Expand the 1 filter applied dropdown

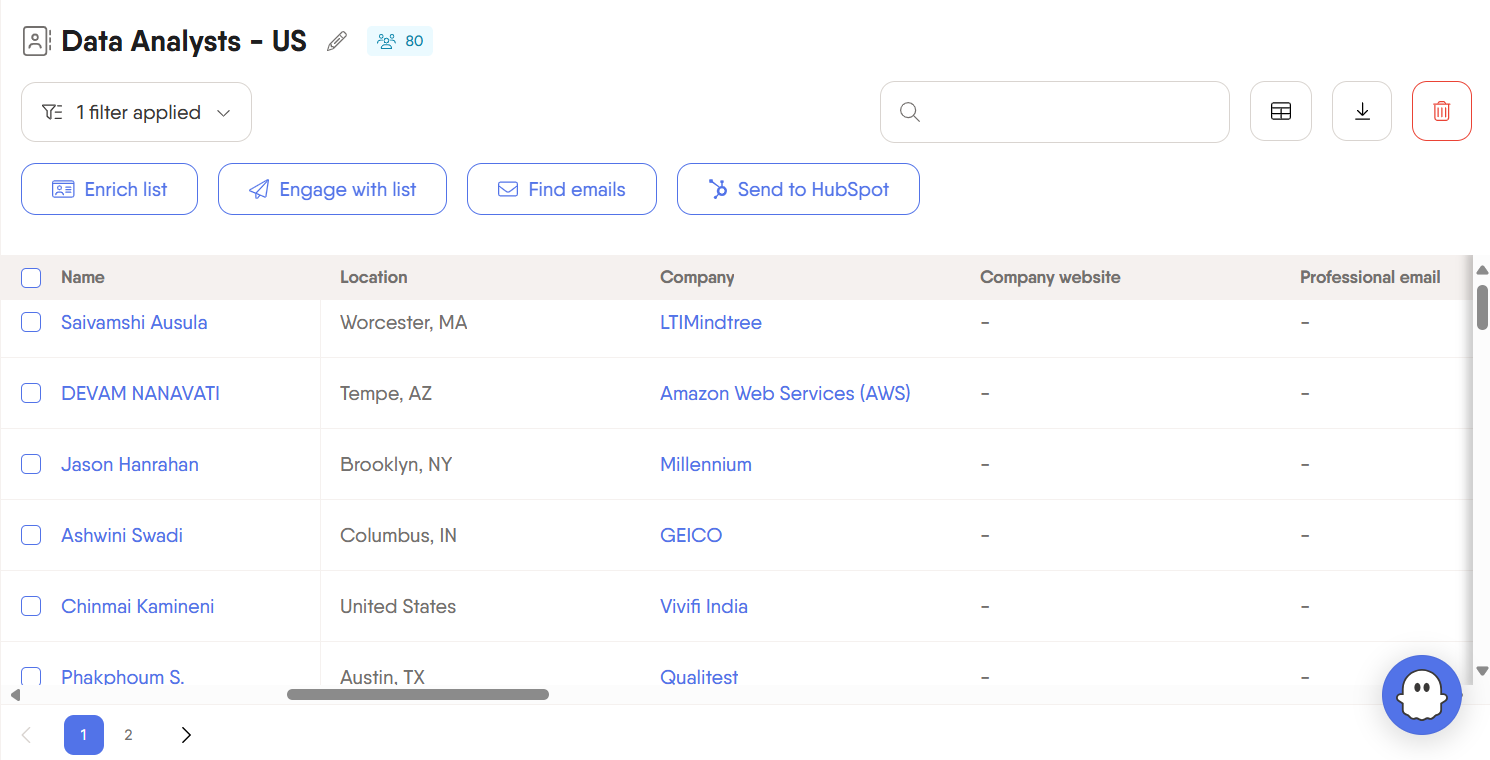[x=136, y=112]
